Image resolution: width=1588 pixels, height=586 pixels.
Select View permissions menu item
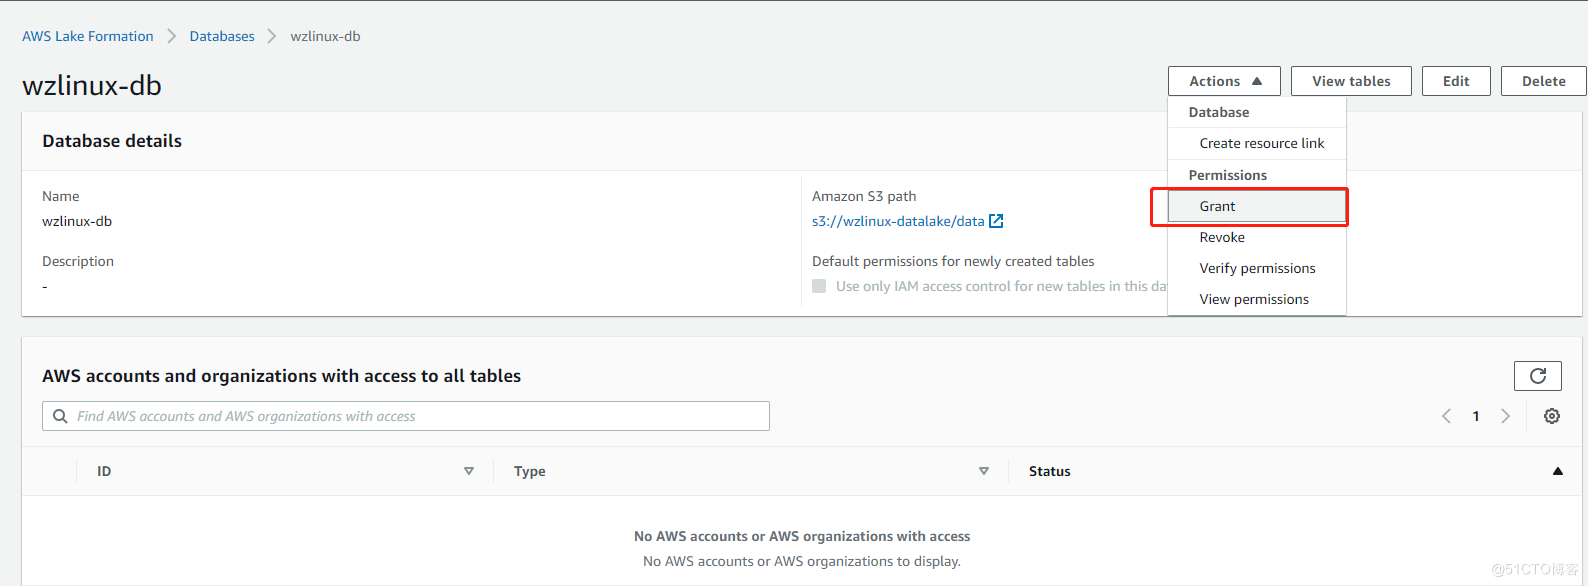(1257, 299)
